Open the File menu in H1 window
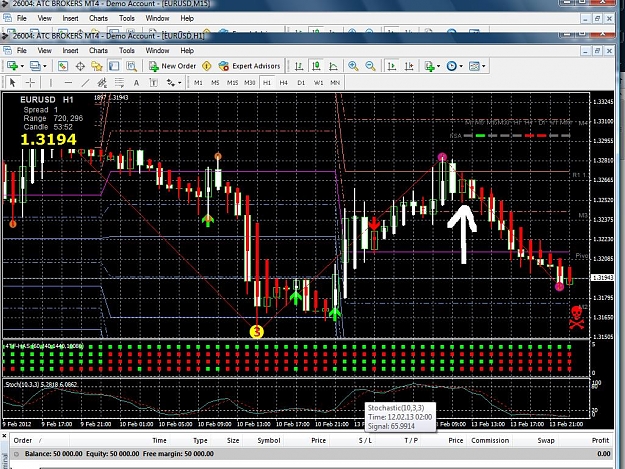Screen dimensions: 625x469 pyautogui.click(x=22, y=51)
